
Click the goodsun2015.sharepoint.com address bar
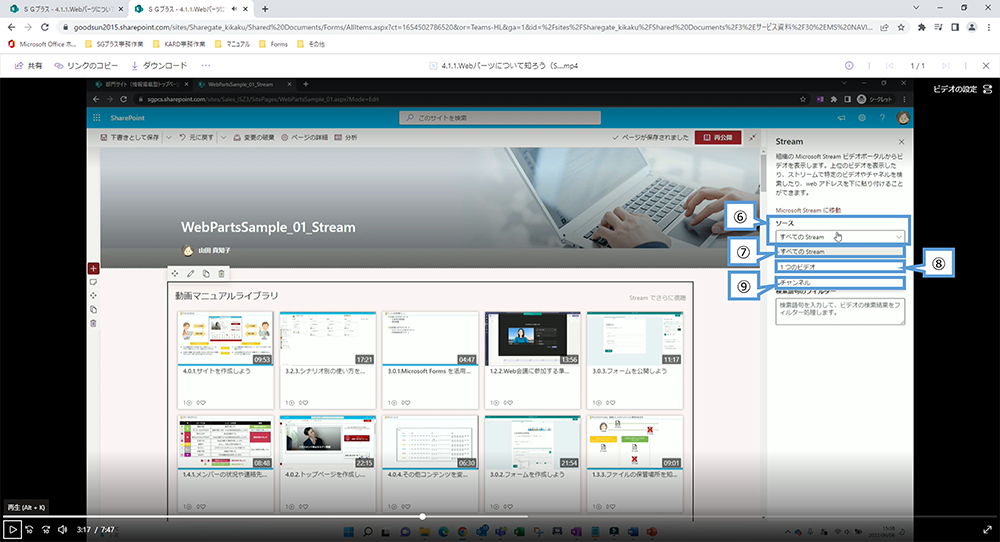[x=472, y=27]
